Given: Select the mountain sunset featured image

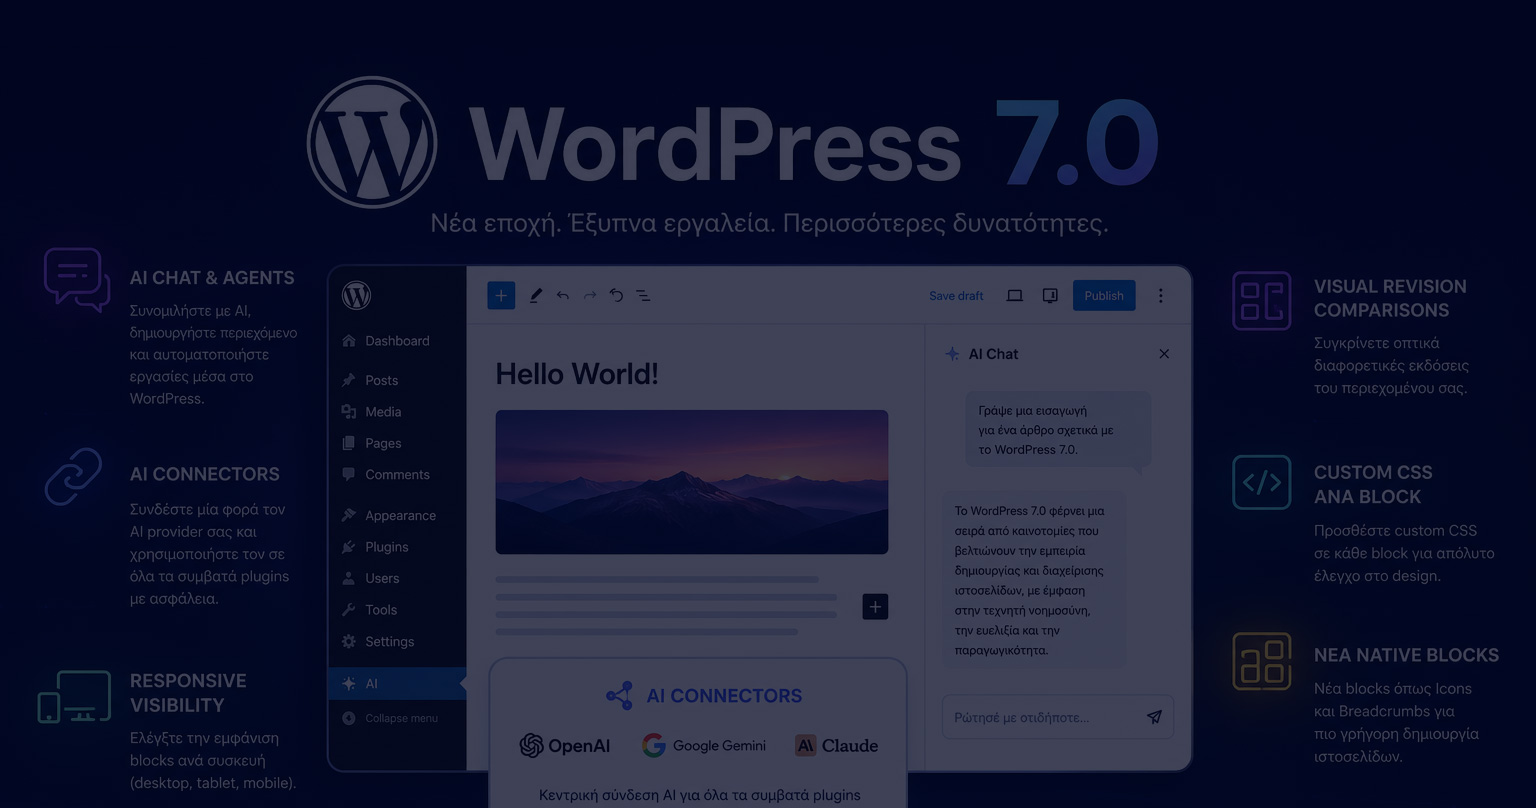Looking at the screenshot, I should (692, 482).
